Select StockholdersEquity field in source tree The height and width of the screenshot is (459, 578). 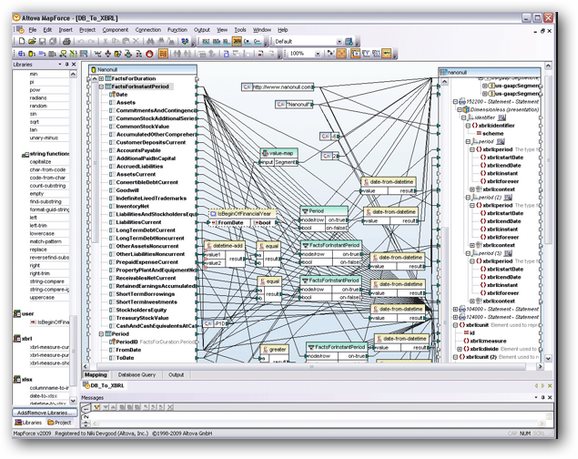tap(142, 310)
